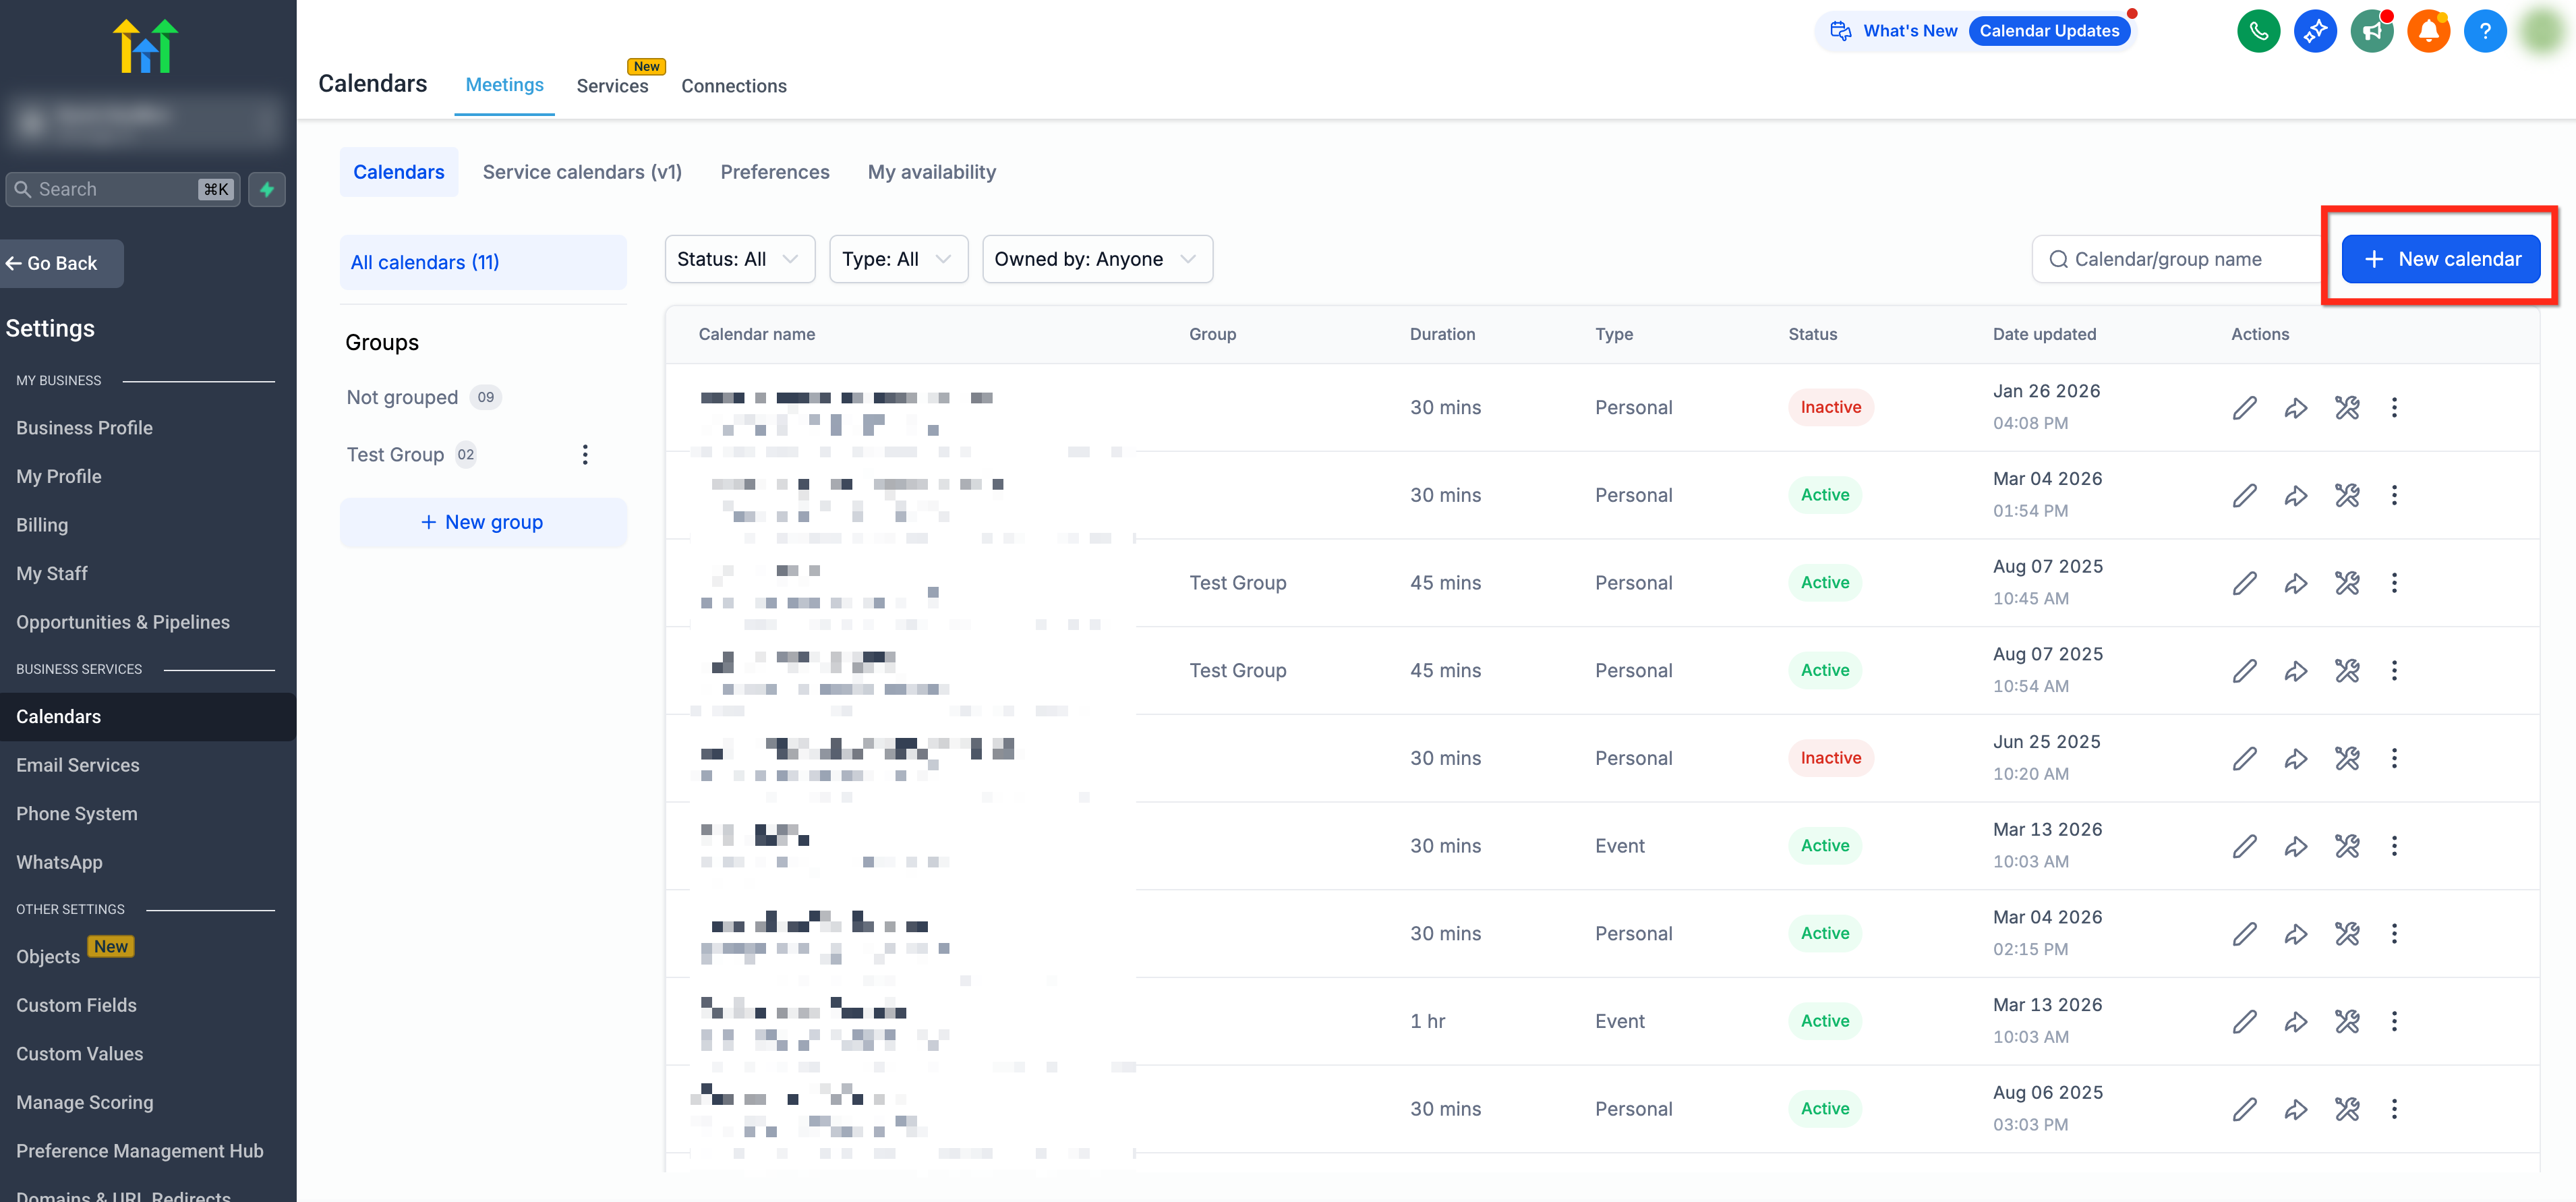The height and width of the screenshot is (1202, 2576).
Task: Switch to the Services tab
Action: 612,86
